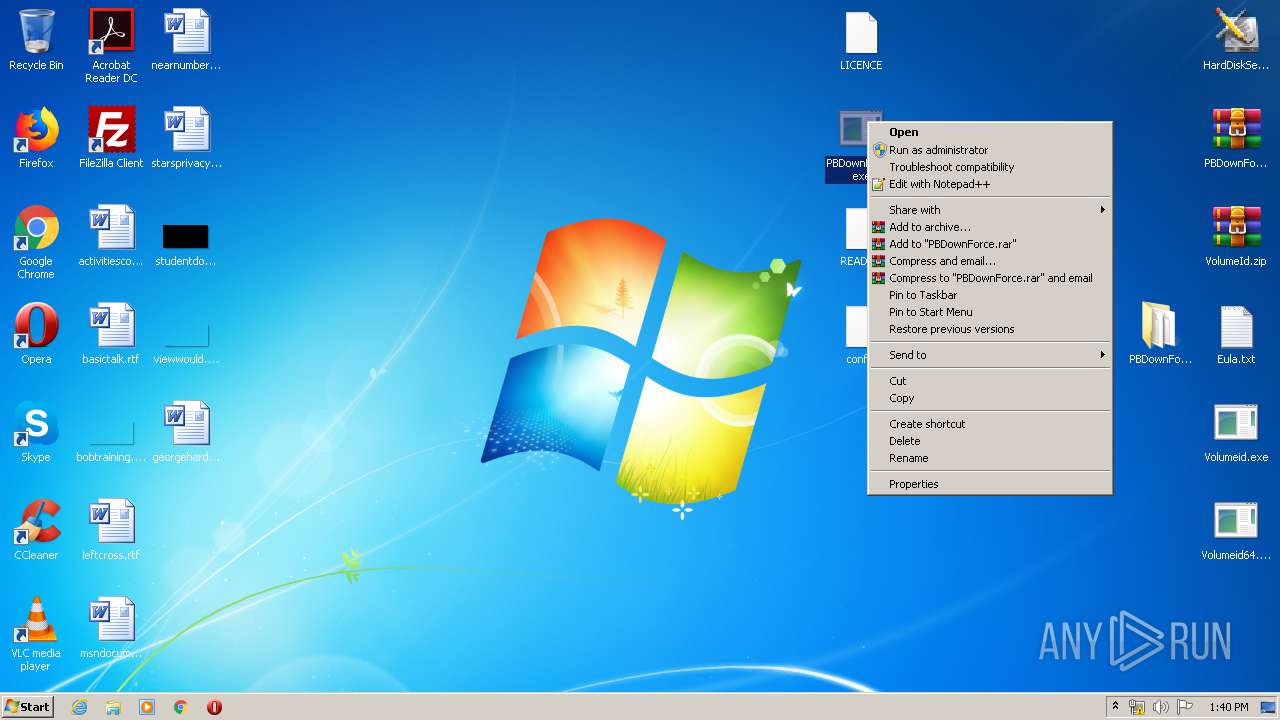Choose Properties in context menu
The height and width of the screenshot is (720, 1280).
(x=990, y=484)
